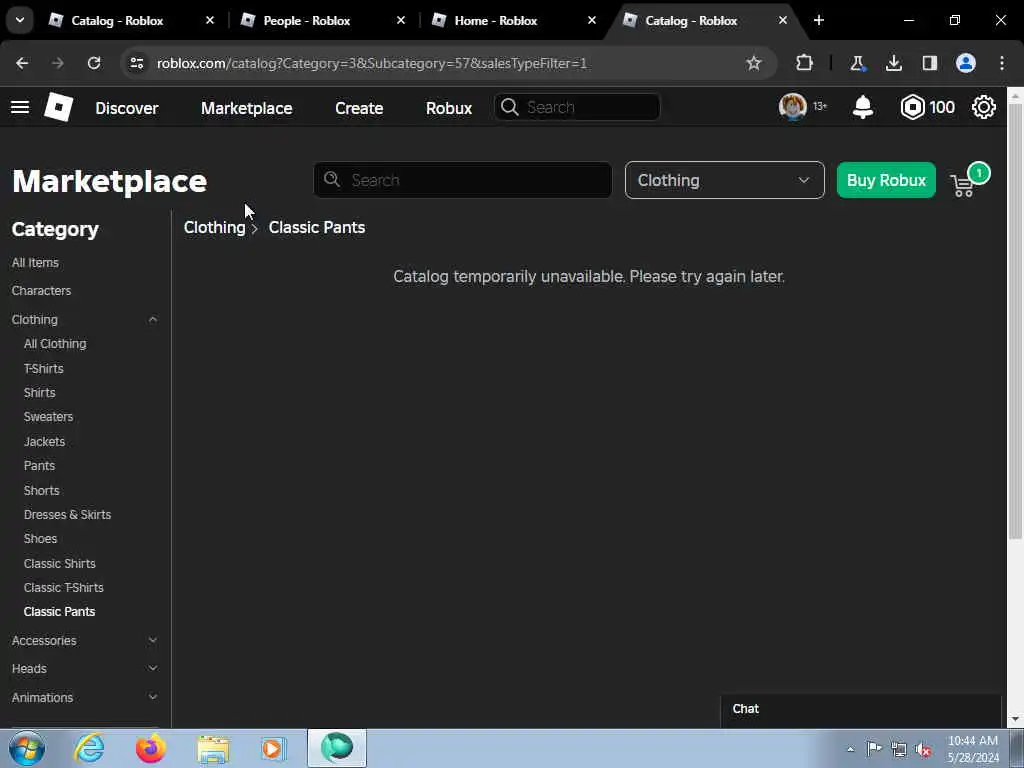Reload the page
The height and width of the screenshot is (768, 1024).
[94, 63]
